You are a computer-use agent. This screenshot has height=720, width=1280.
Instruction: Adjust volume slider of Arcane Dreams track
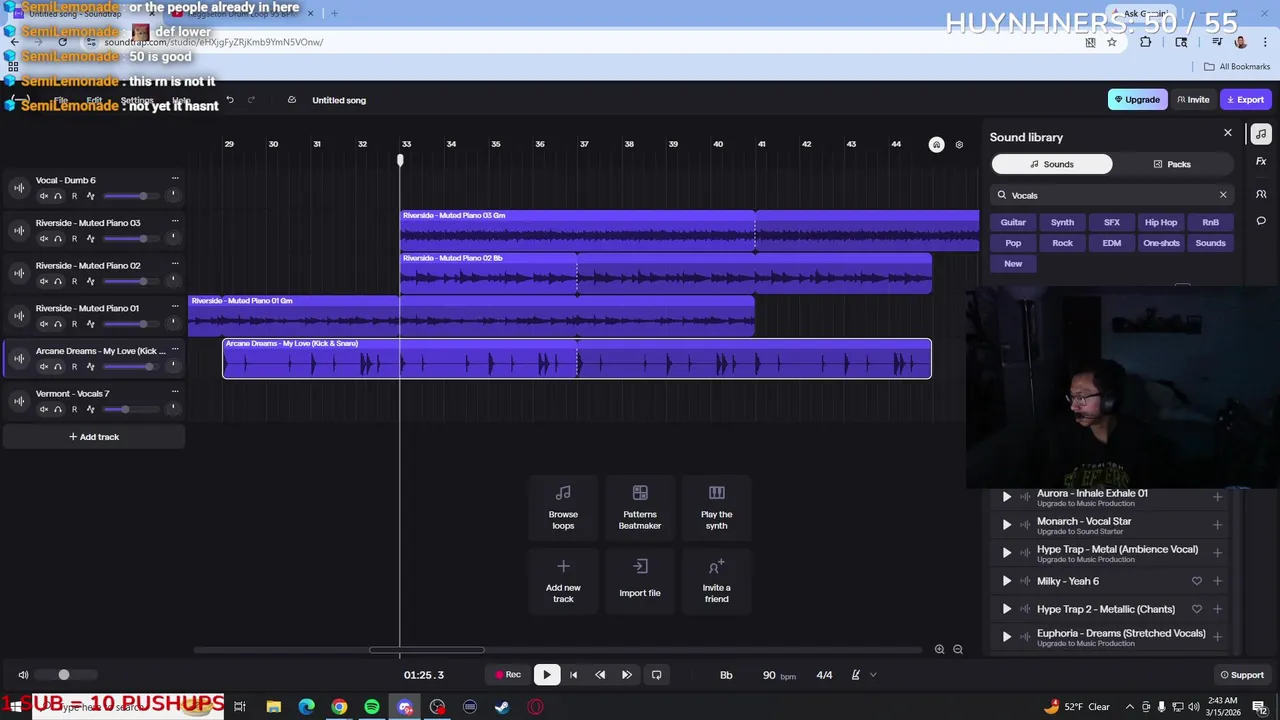130,366
